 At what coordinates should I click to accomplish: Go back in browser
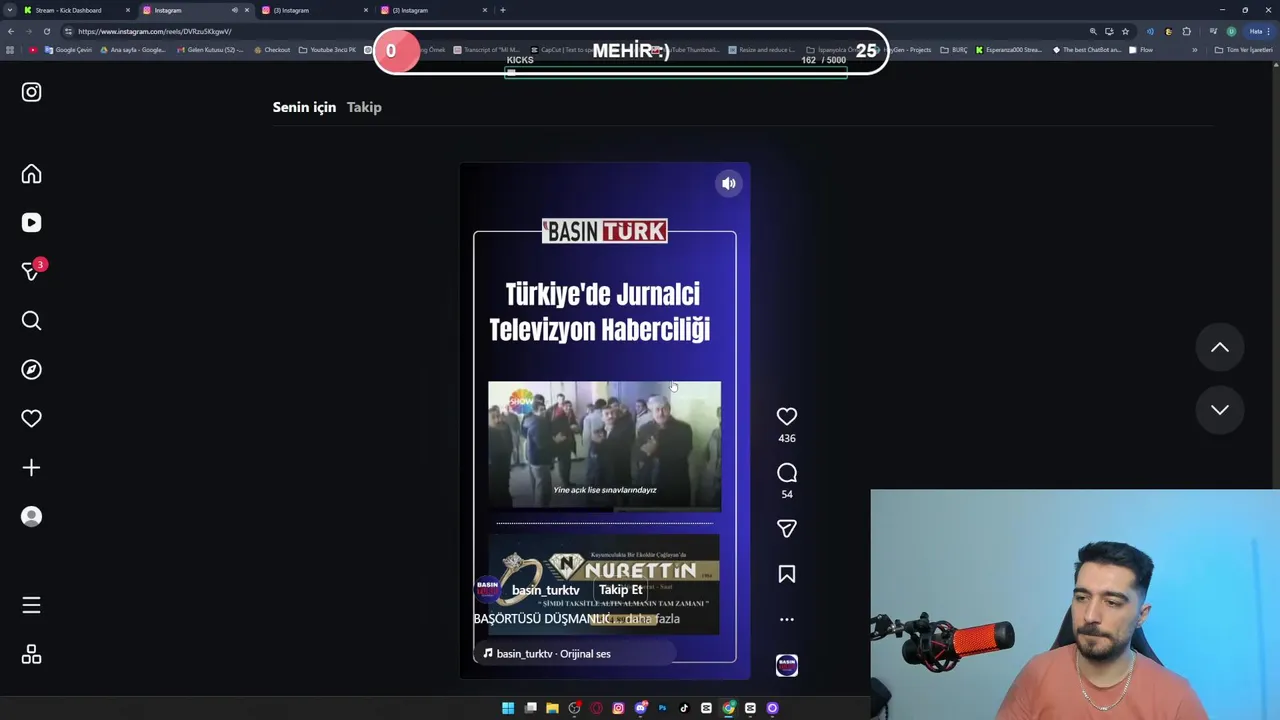[11, 31]
